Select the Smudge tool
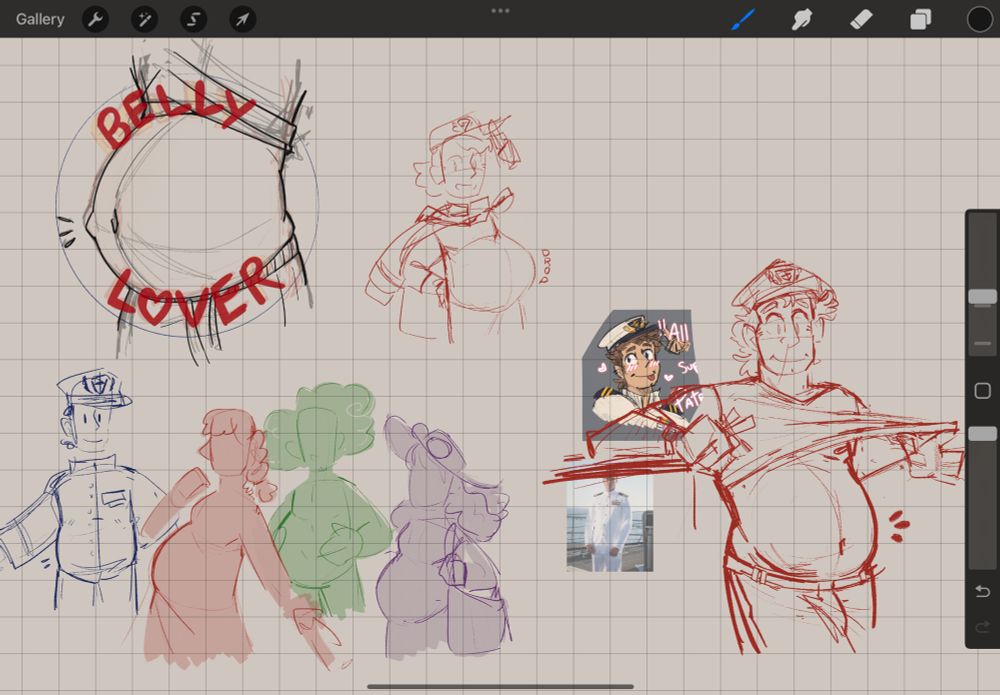1000x695 pixels. tap(802, 19)
